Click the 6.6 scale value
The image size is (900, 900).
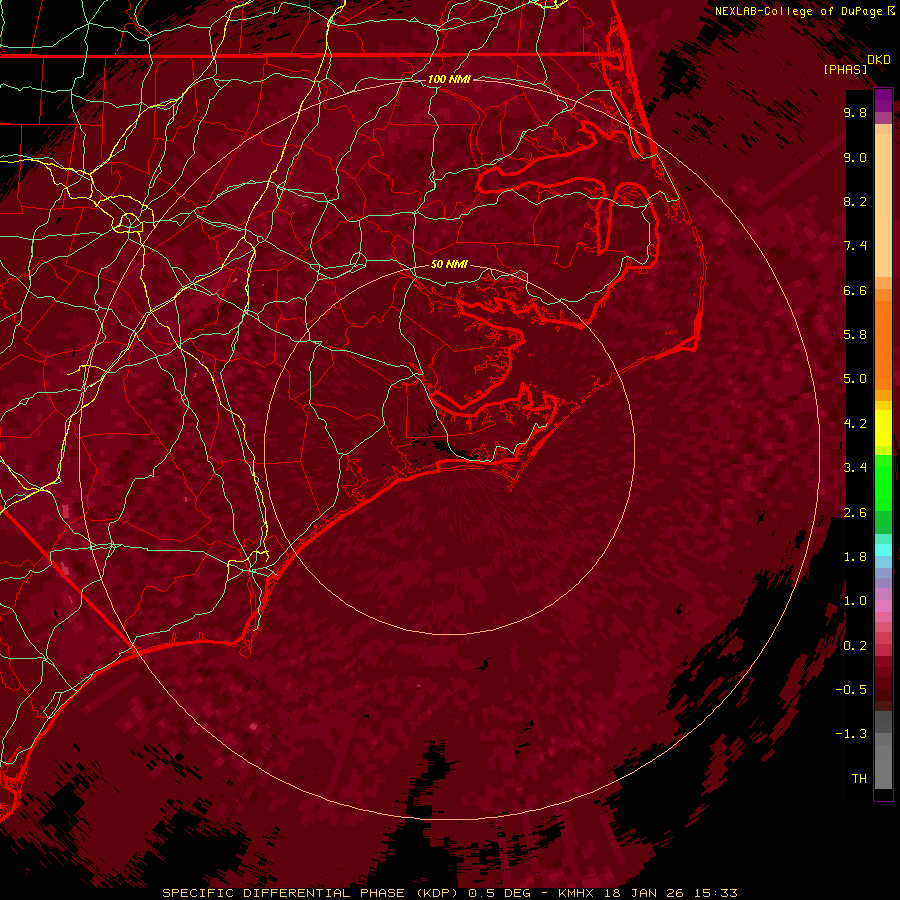click(x=855, y=290)
